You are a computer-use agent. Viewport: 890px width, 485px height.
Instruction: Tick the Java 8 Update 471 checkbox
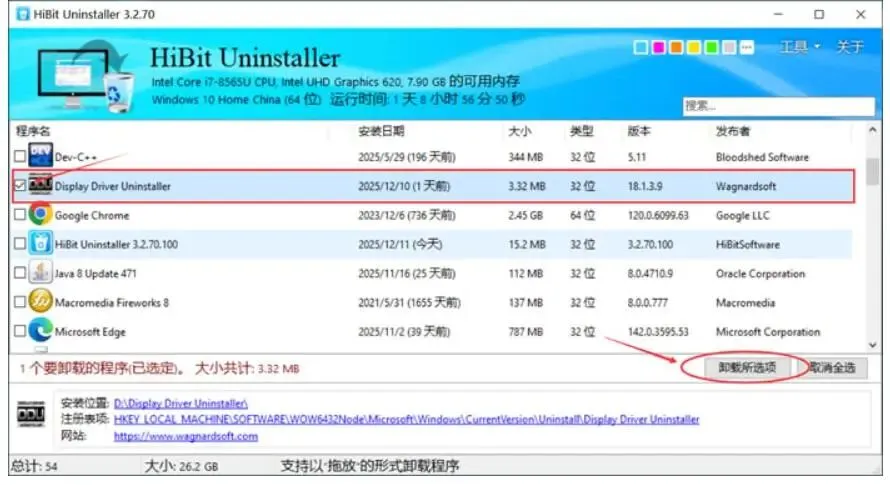pyautogui.click(x=20, y=273)
